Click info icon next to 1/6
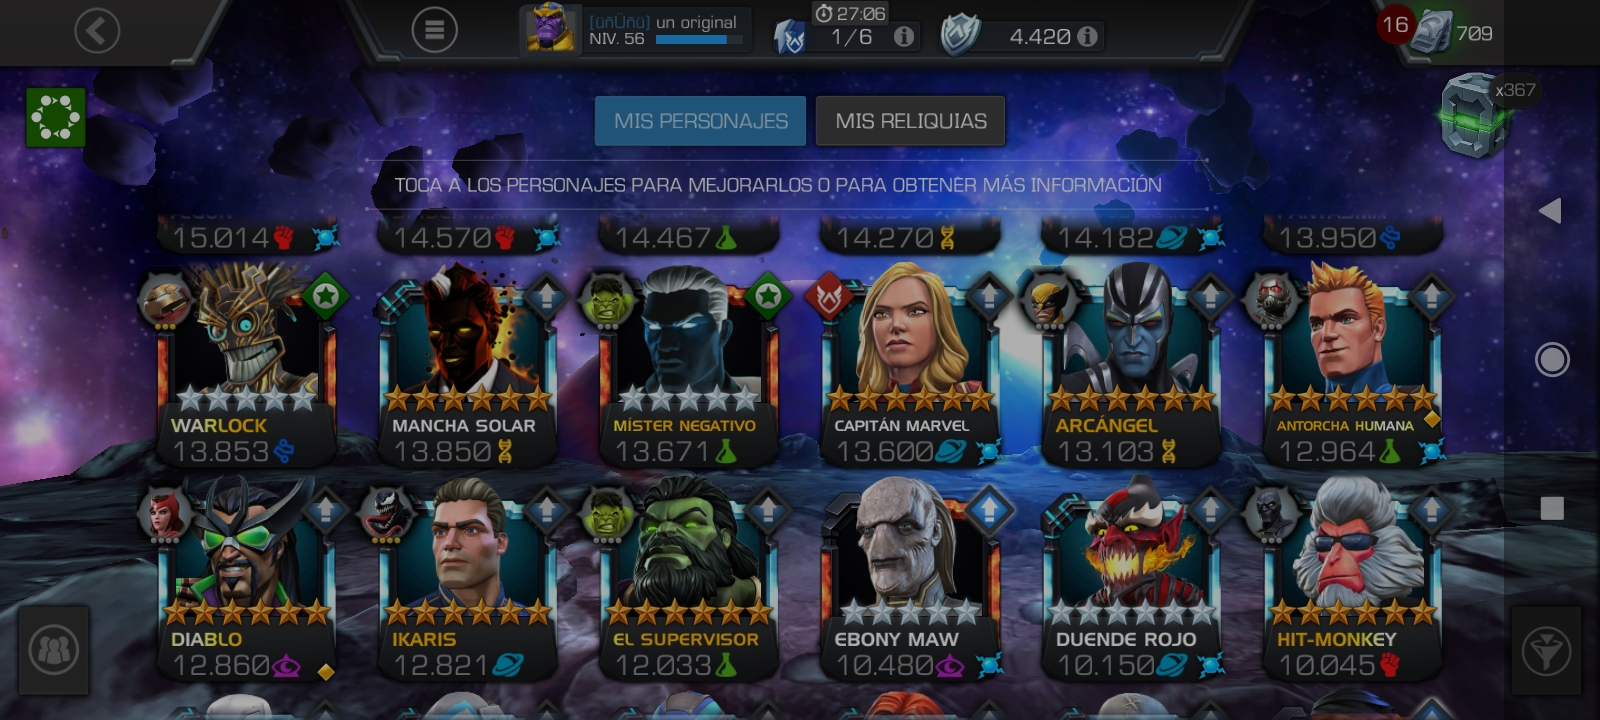Image resolution: width=1600 pixels, height=720 pixels. pyautogui.click(x=904, y=37)
